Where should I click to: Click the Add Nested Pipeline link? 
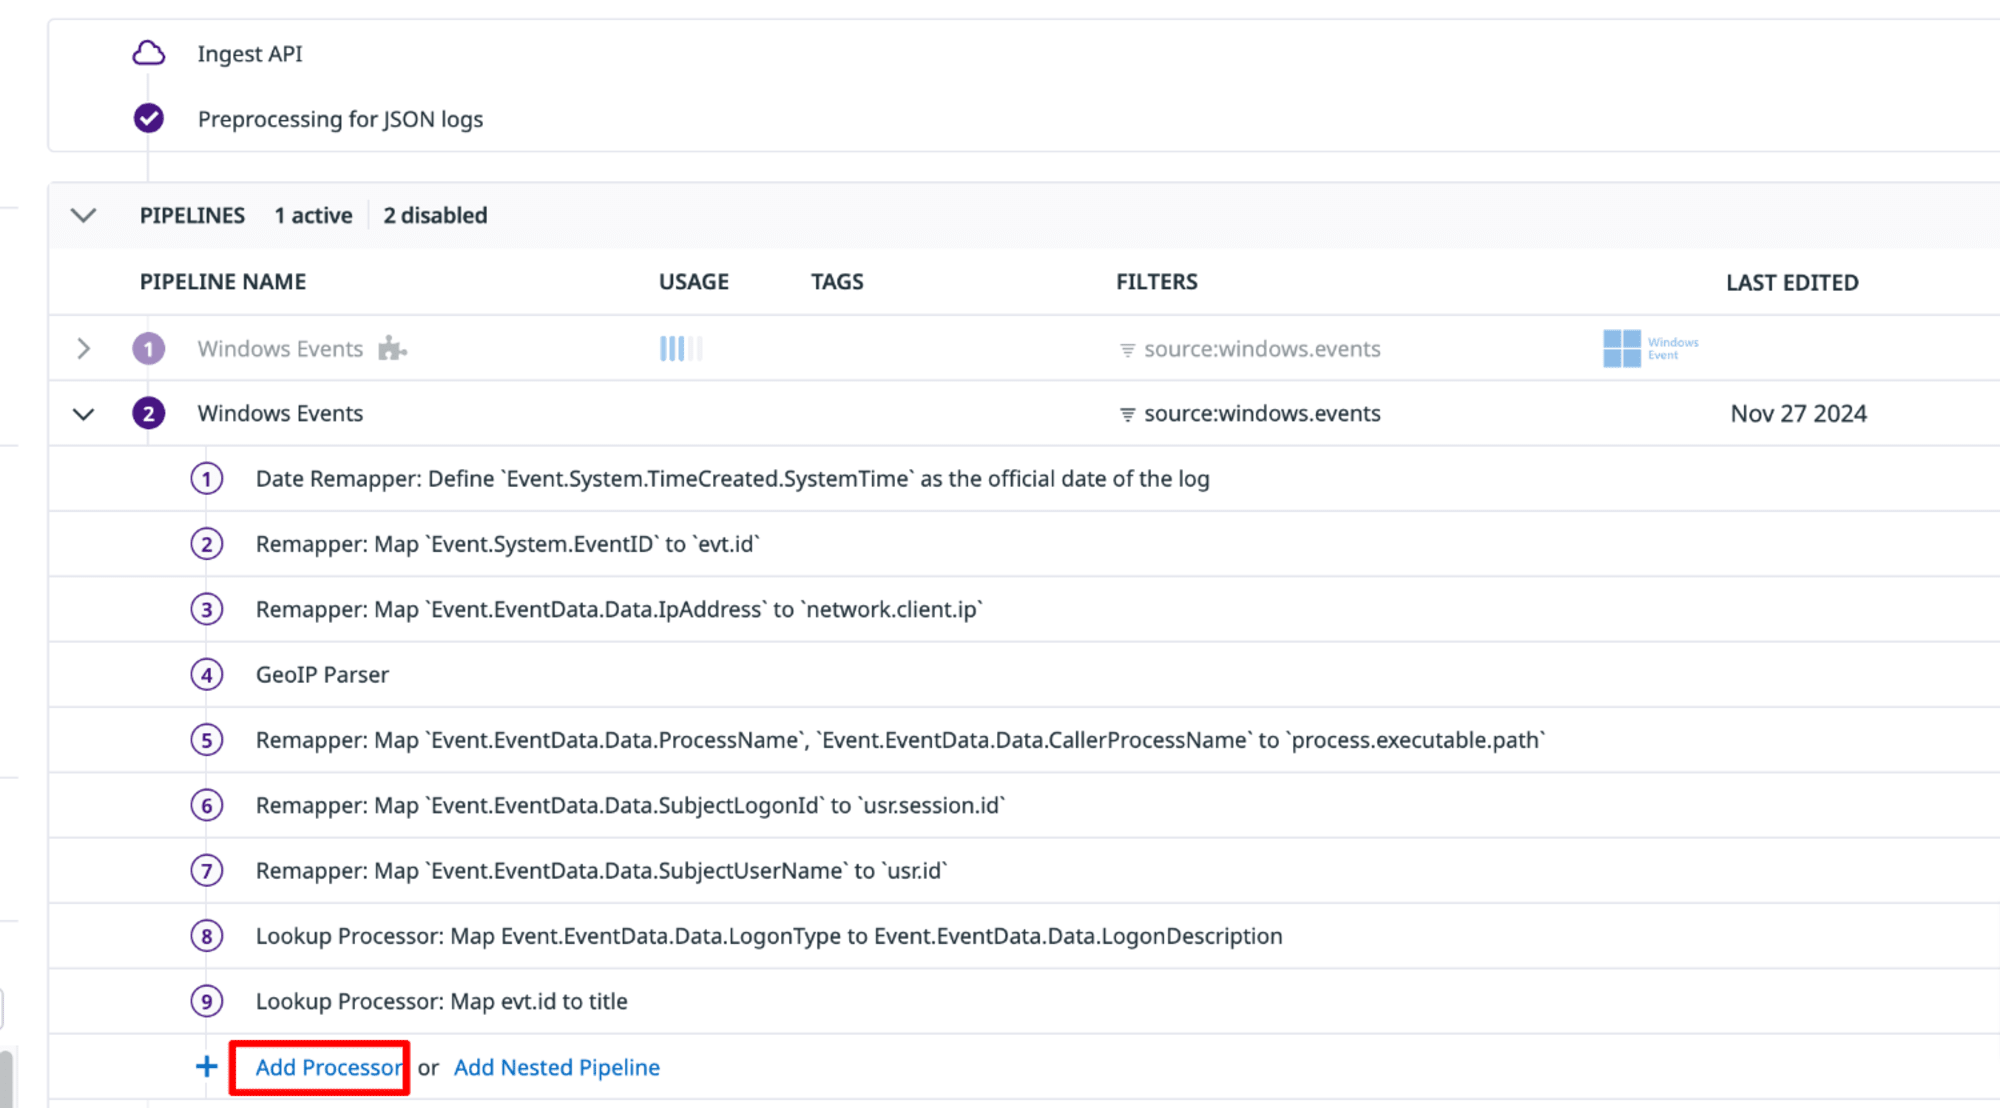coord(557,1067)
